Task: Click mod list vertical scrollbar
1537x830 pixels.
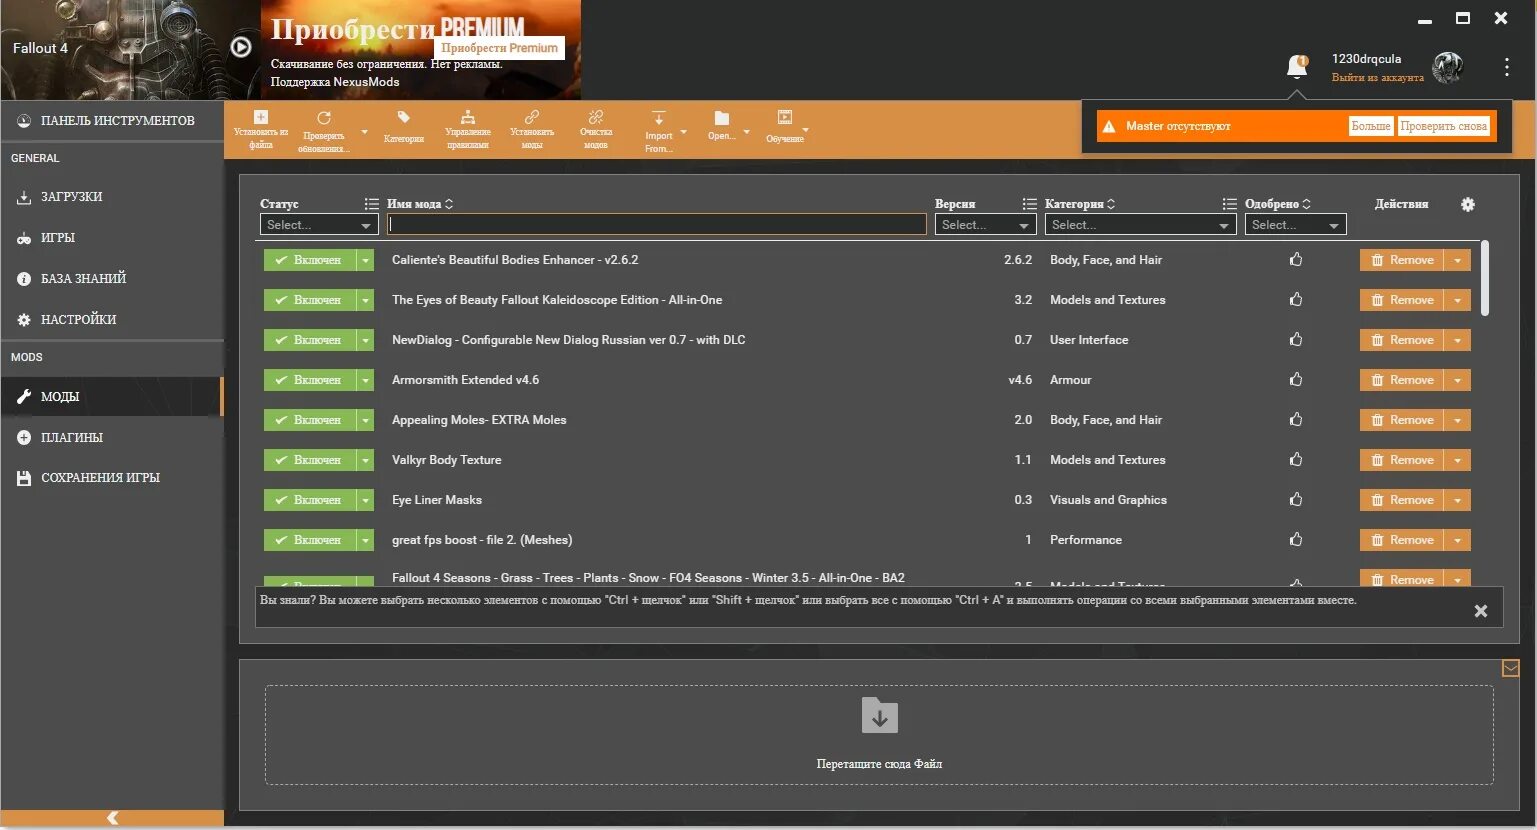Action: tap(1485, 278)
